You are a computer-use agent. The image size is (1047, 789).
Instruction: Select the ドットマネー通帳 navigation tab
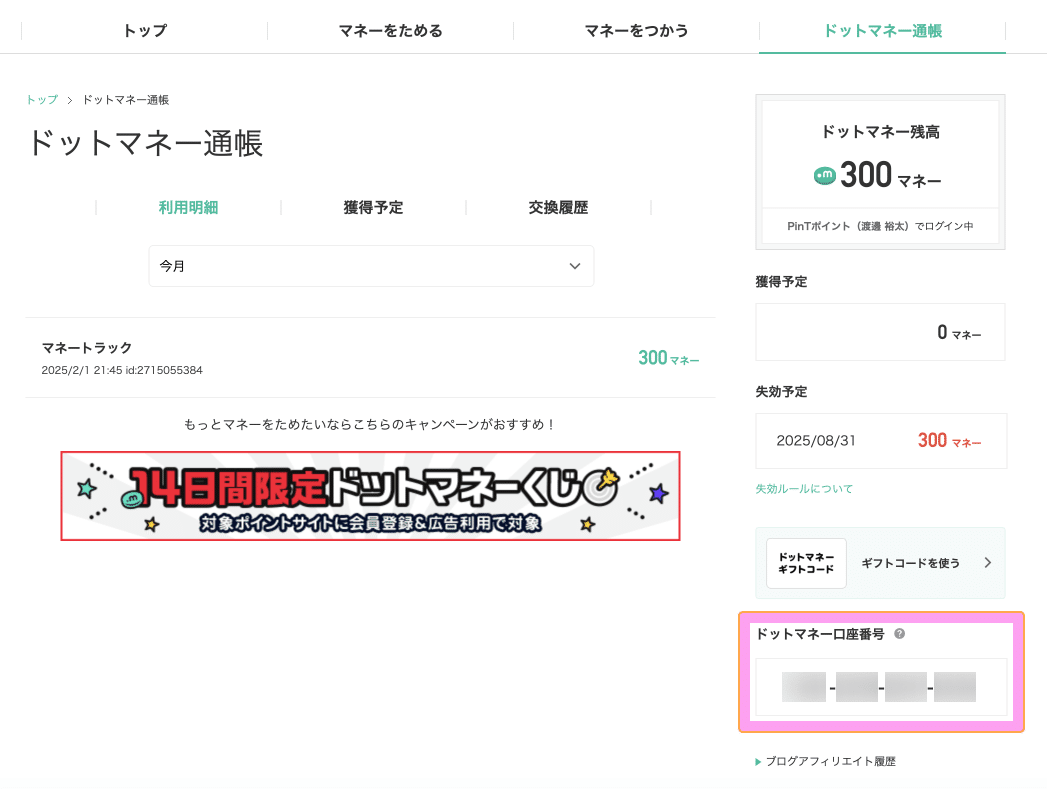tap(881, 30)
